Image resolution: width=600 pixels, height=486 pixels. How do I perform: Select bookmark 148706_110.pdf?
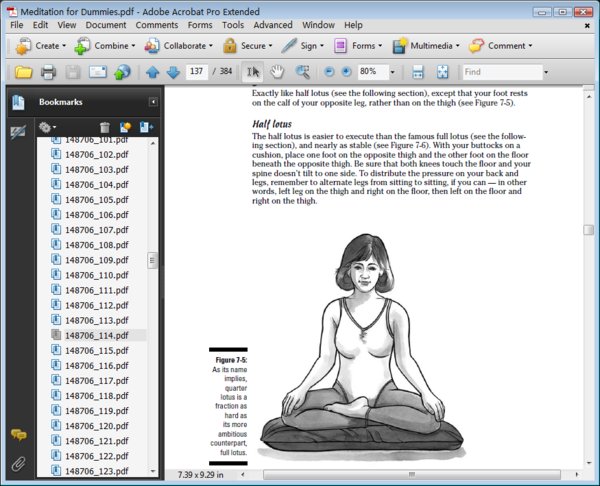pos(96,275)
